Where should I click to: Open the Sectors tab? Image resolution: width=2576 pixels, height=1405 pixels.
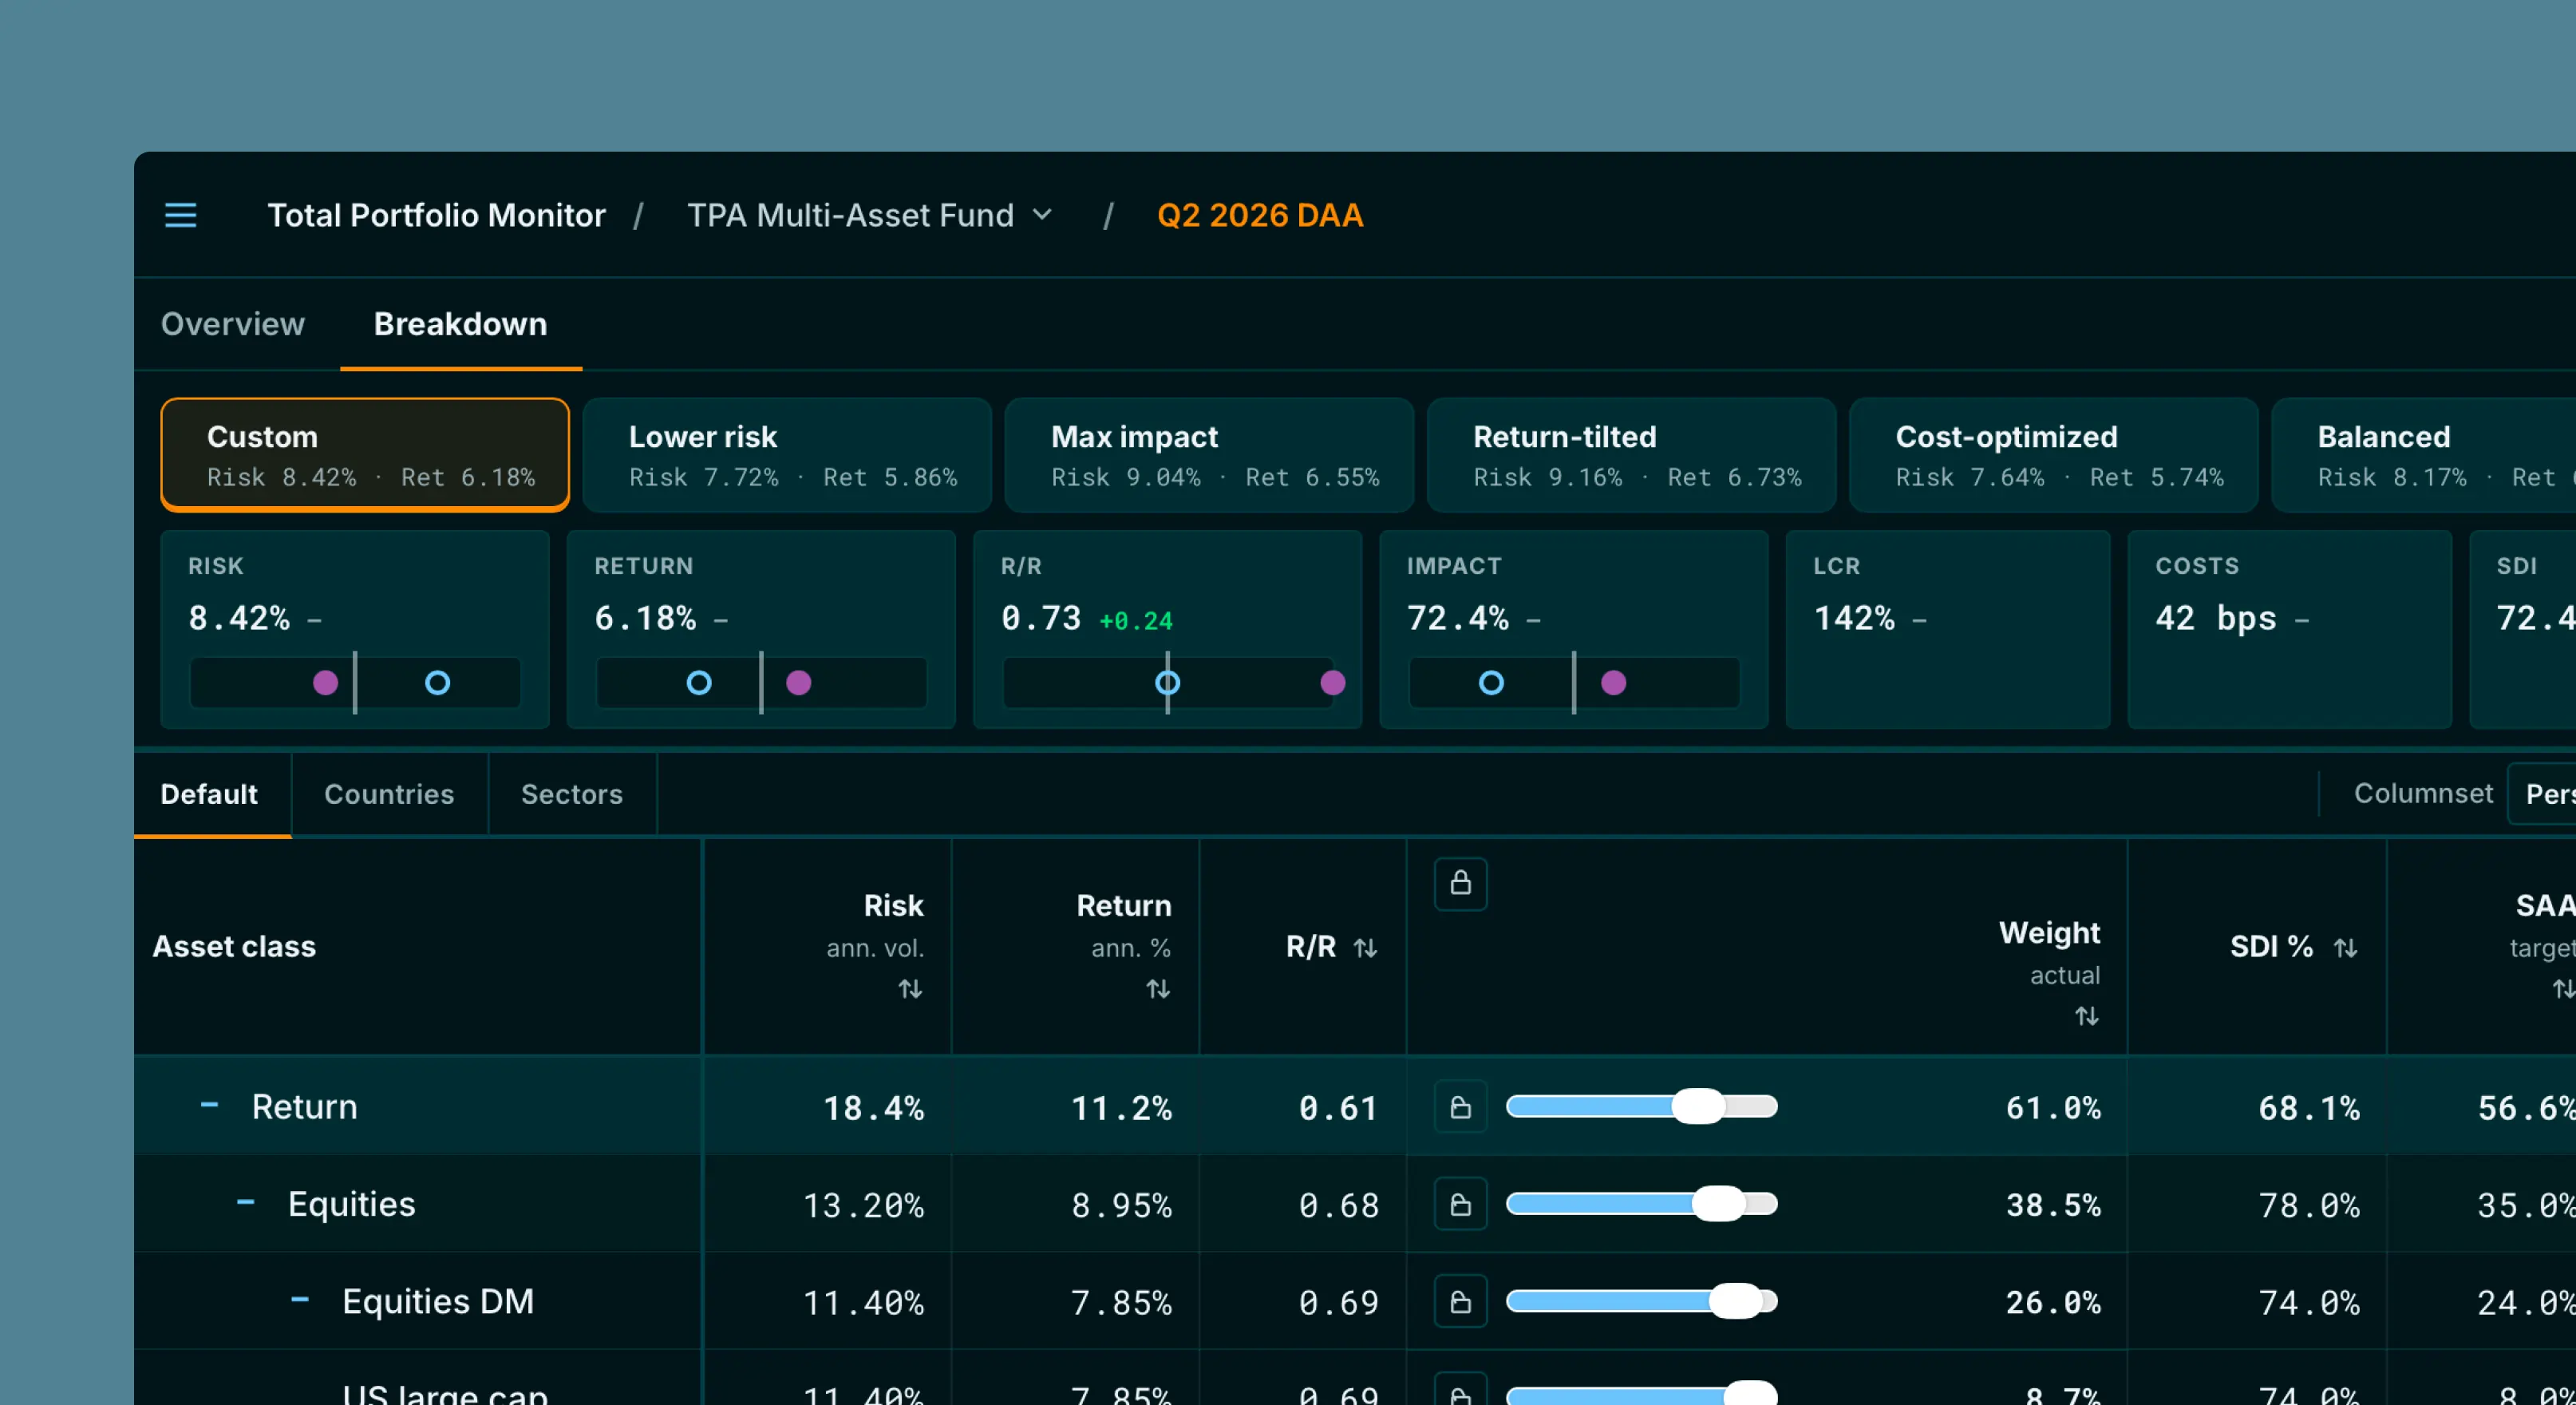572,794
